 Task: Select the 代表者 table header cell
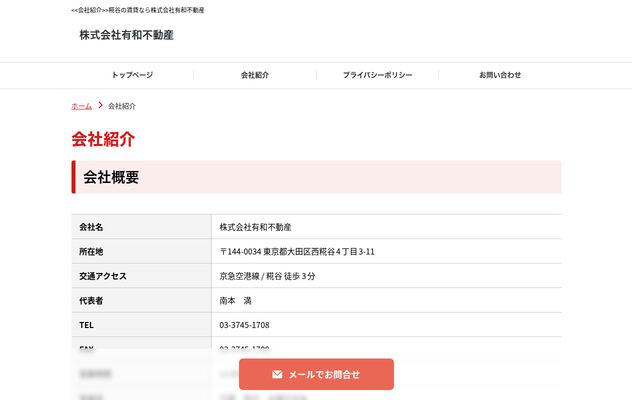point(142,300)
